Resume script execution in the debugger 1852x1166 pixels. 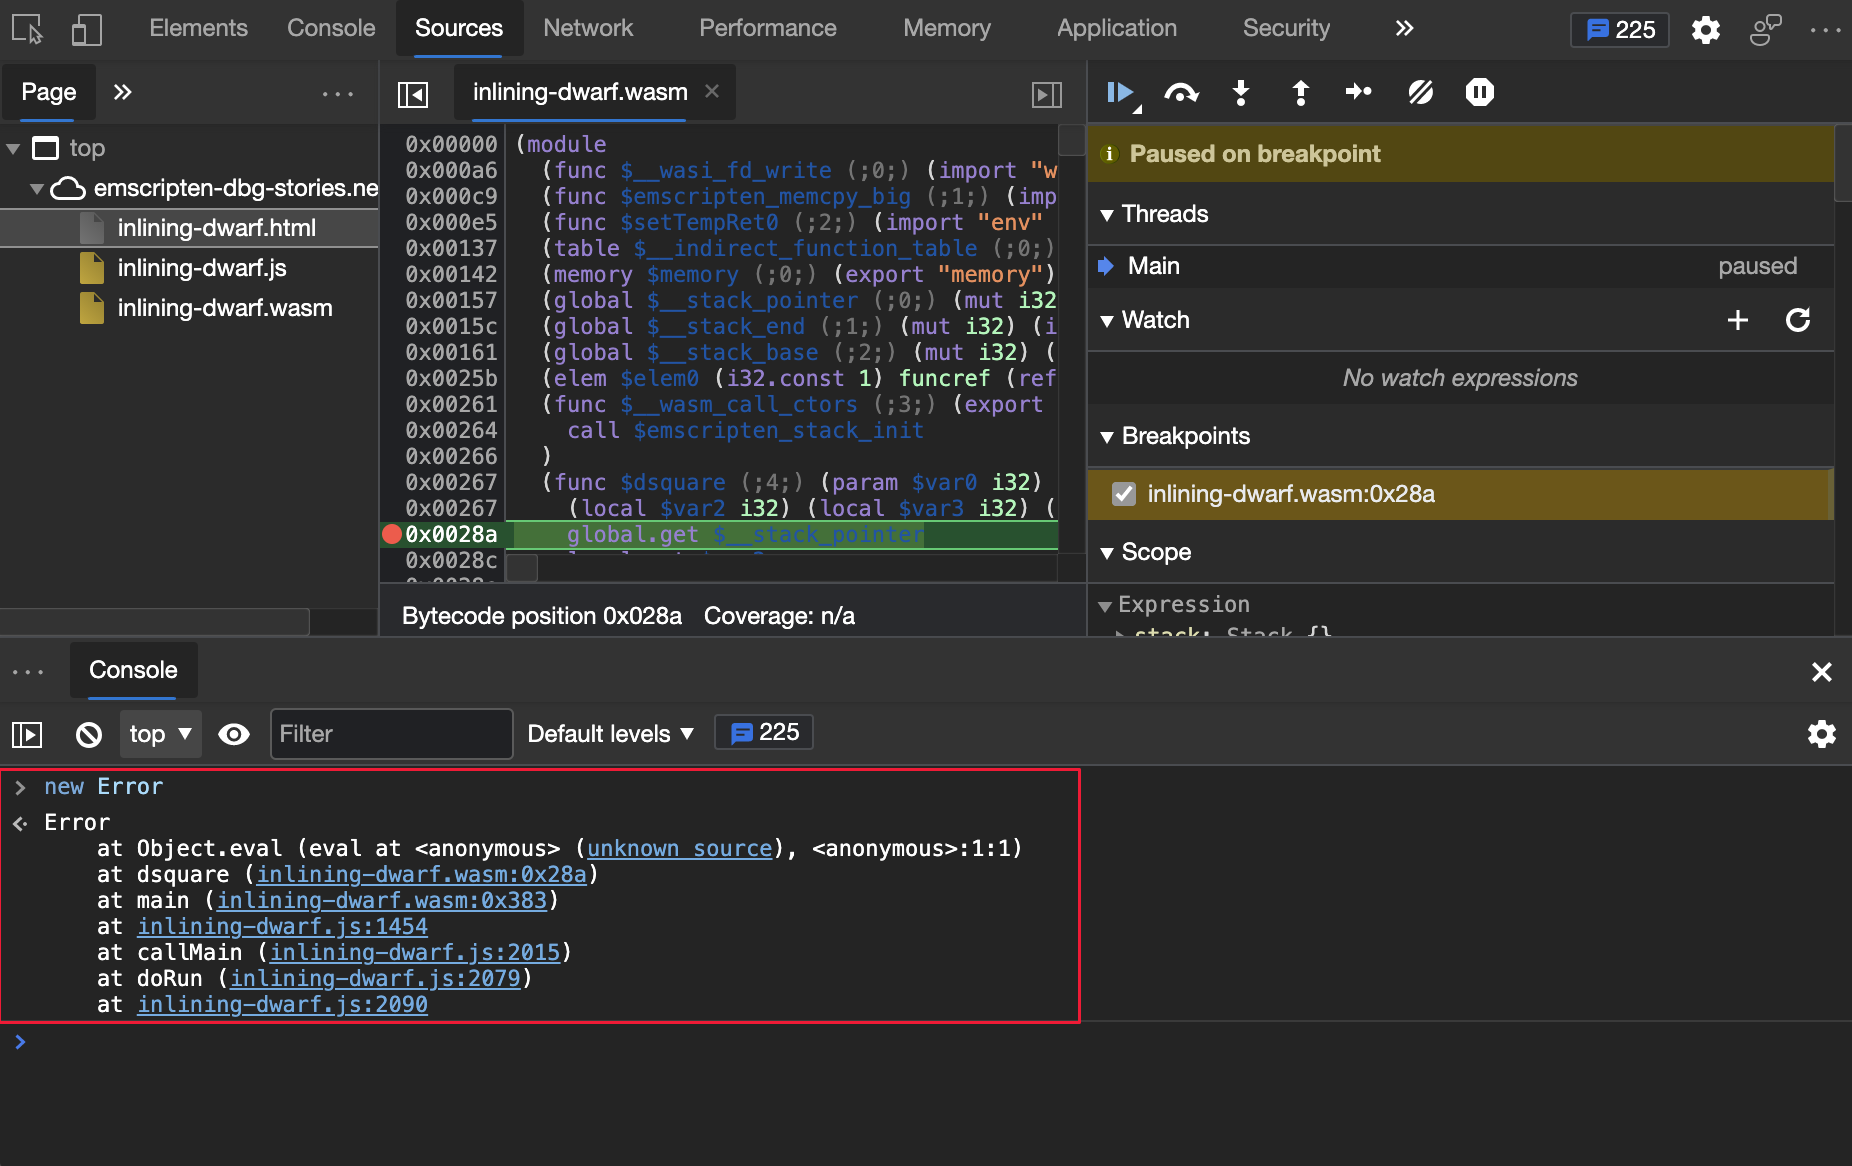[x=1122, y=92]
